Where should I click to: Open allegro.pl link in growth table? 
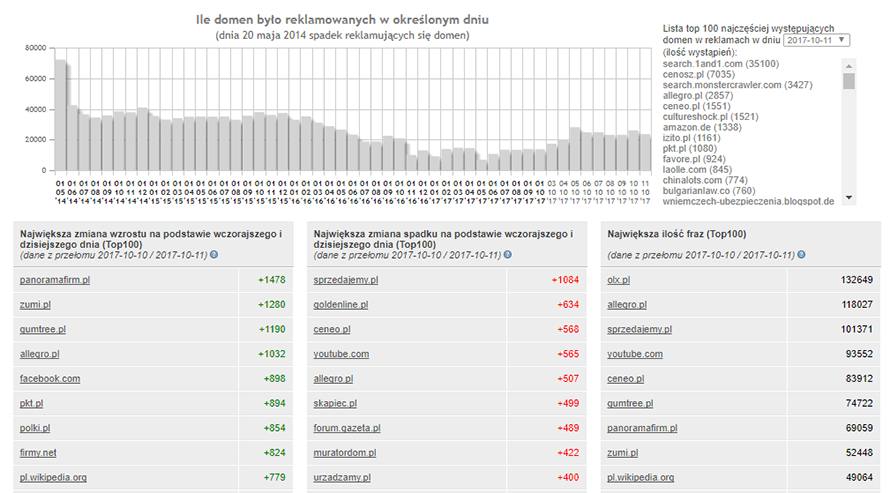coord(39,354)
